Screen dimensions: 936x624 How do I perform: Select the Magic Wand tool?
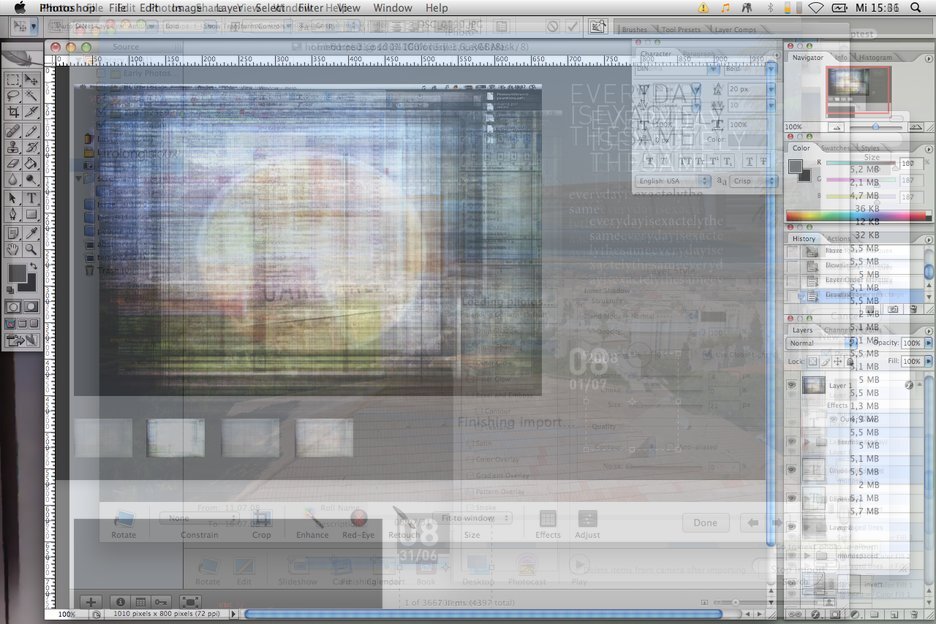(31, 96)
